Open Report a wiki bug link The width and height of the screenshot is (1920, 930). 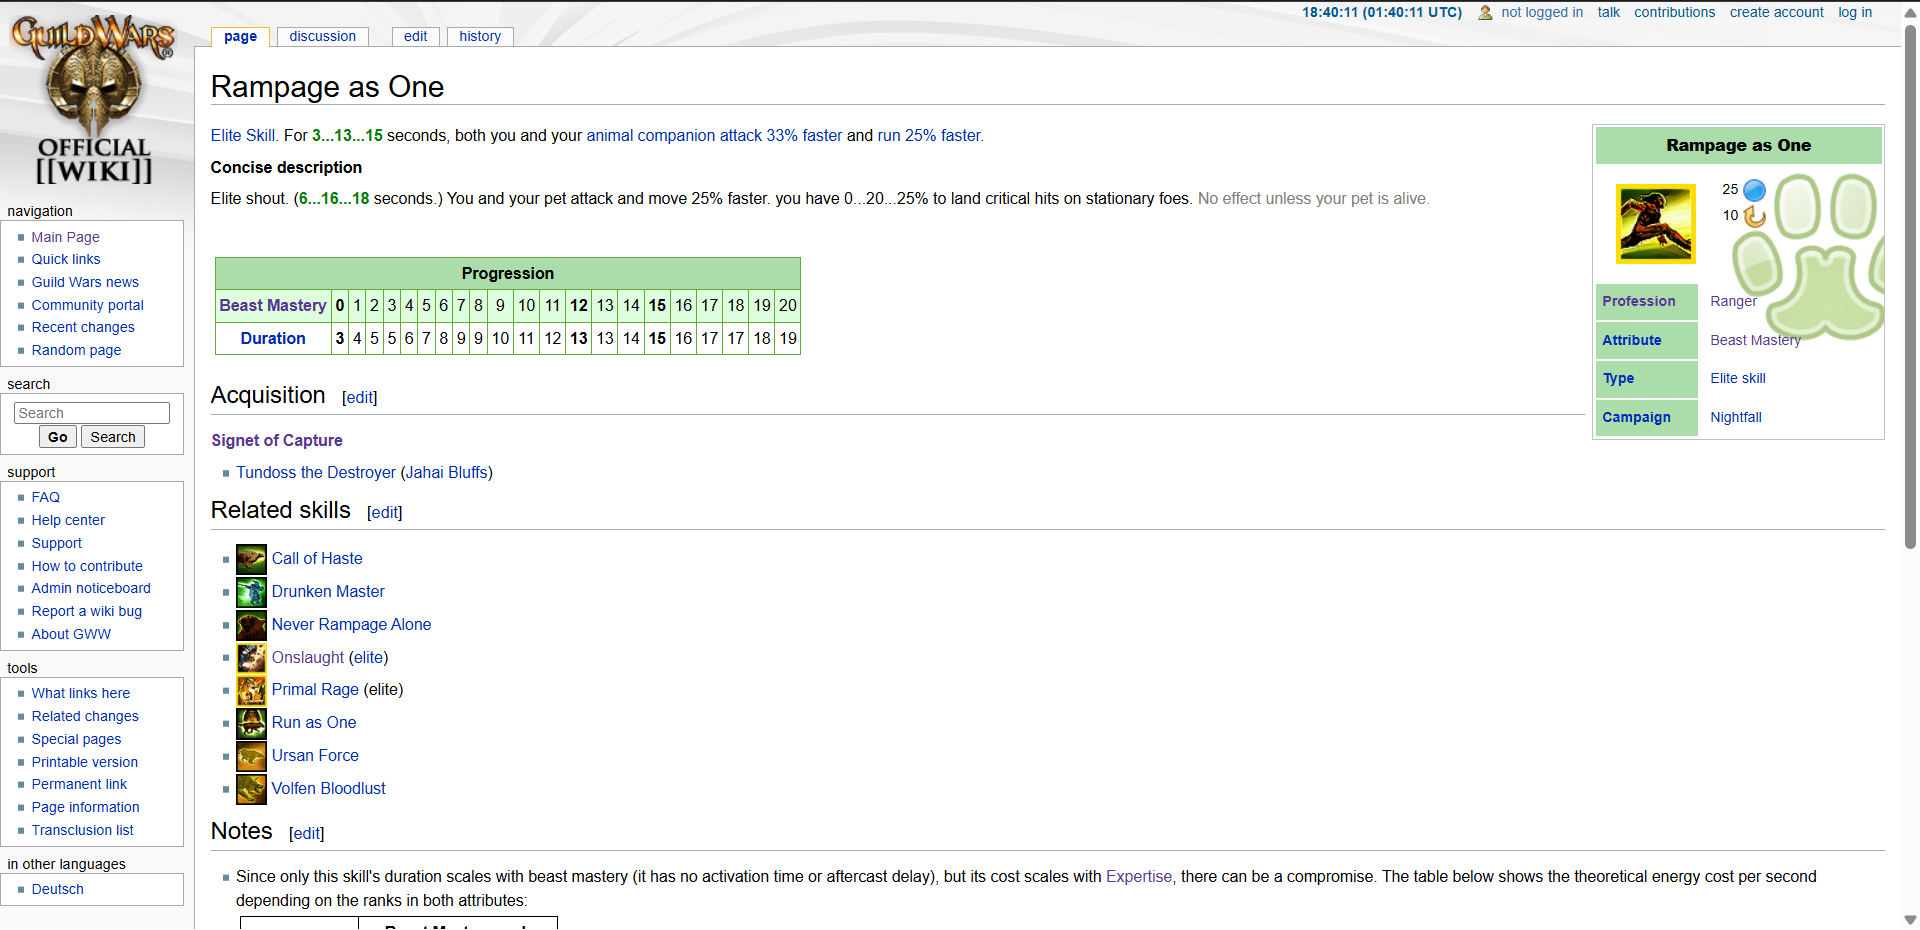pos(86,611)
